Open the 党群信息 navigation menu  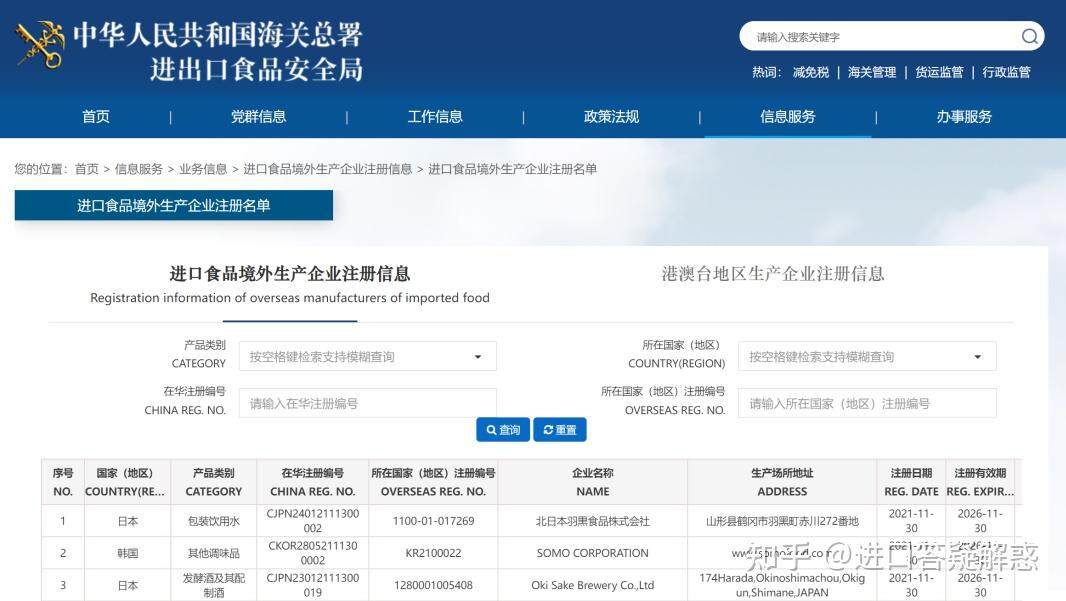pos(258,116)
